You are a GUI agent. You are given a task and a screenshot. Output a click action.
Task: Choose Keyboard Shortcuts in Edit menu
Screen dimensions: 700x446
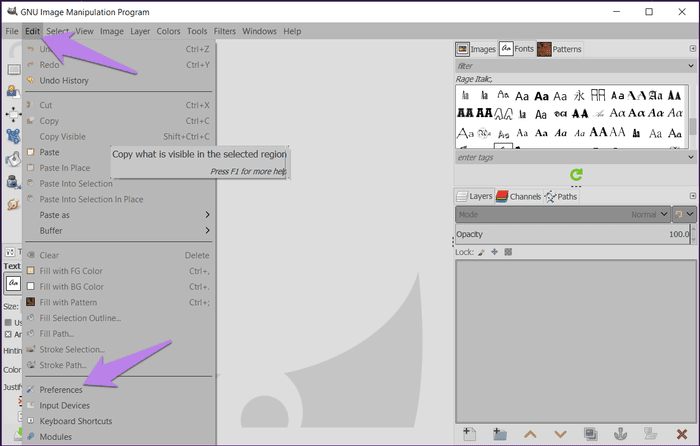[x=77, y=421]
